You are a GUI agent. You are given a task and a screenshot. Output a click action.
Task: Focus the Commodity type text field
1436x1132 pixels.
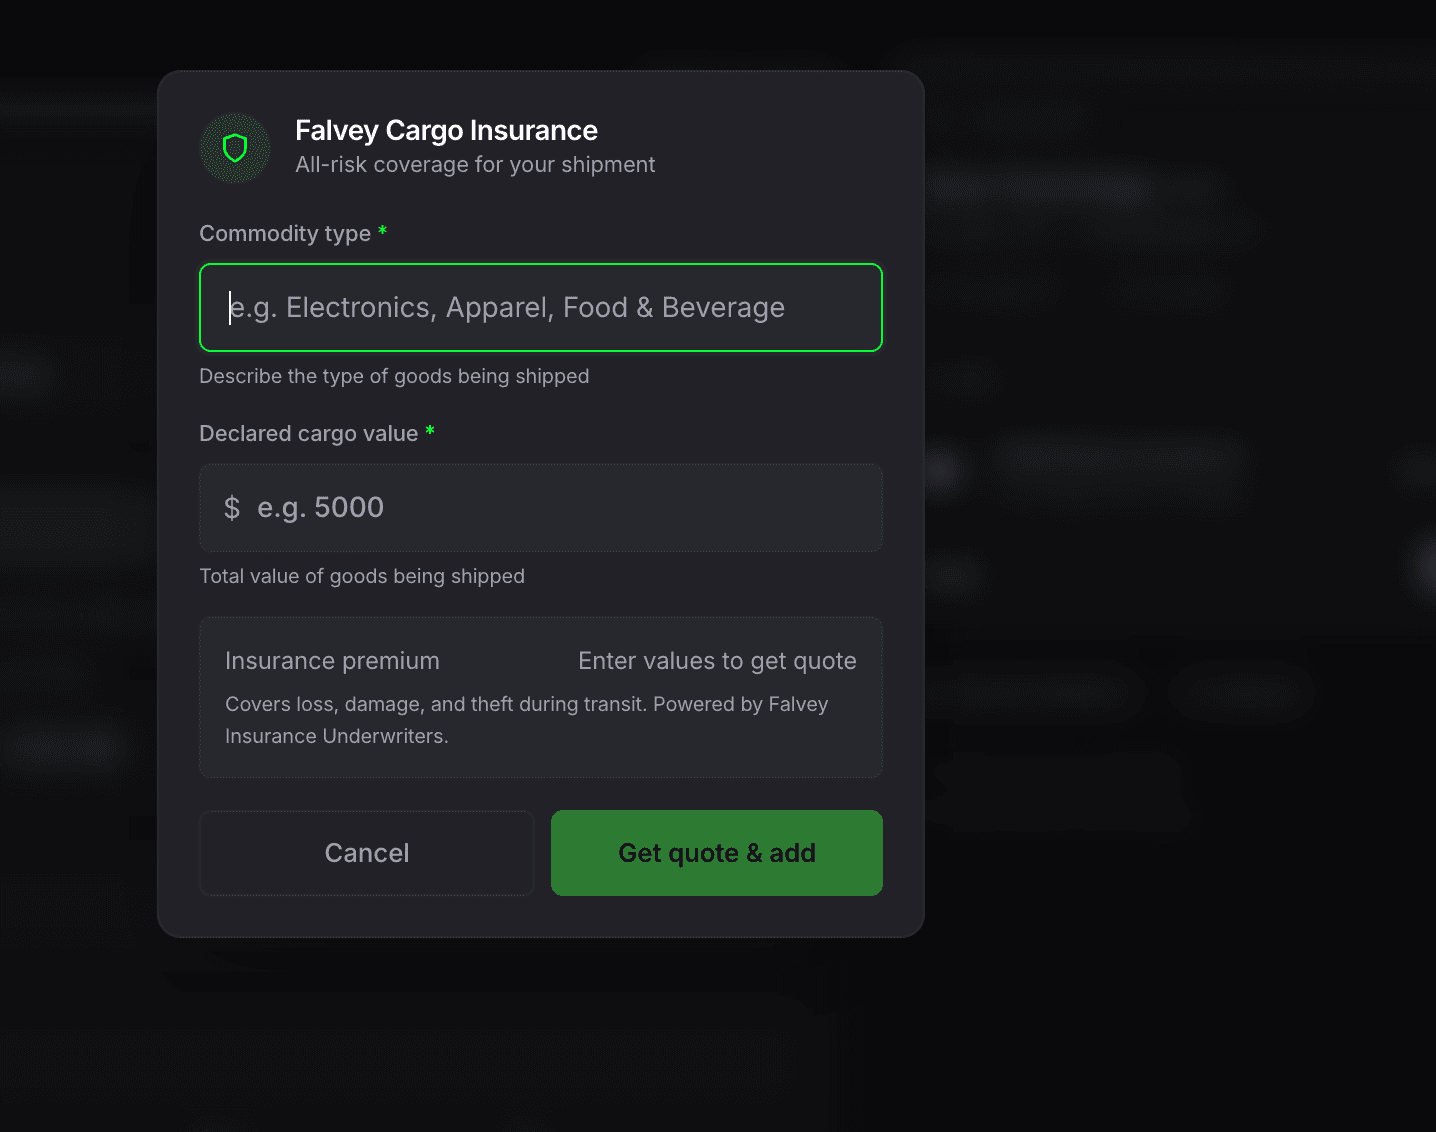coord(540,308)
